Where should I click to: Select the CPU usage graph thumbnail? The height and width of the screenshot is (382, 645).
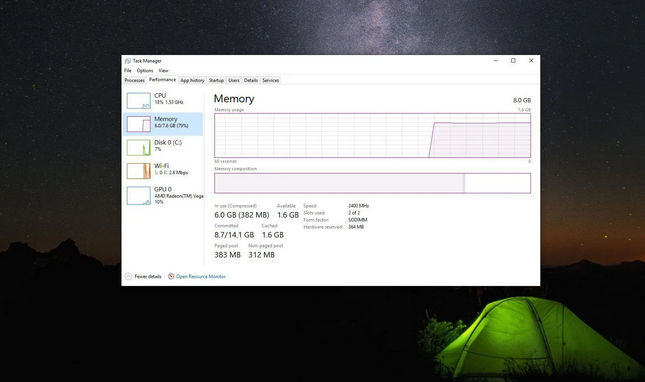(139, 101)
